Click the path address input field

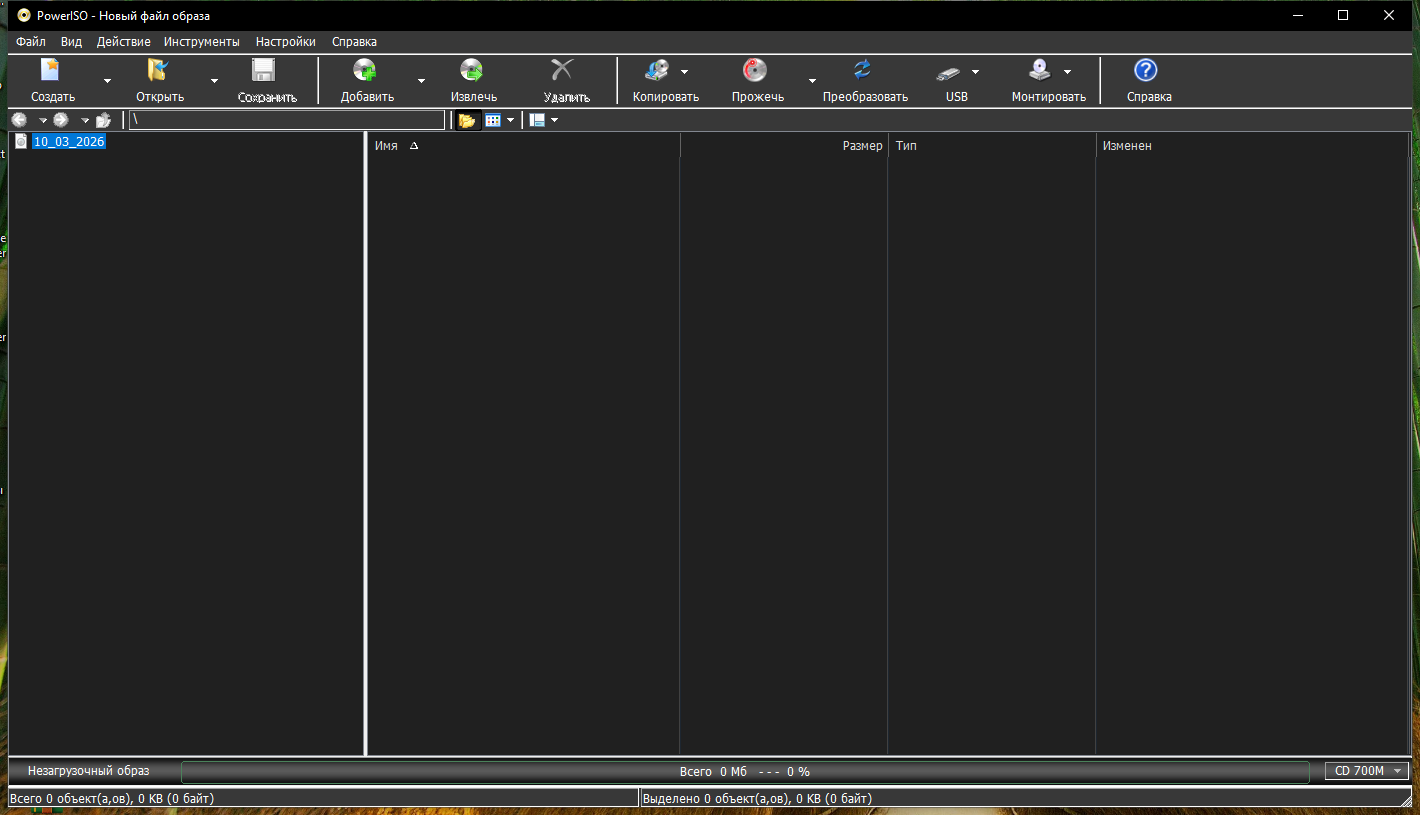point(287,120)
